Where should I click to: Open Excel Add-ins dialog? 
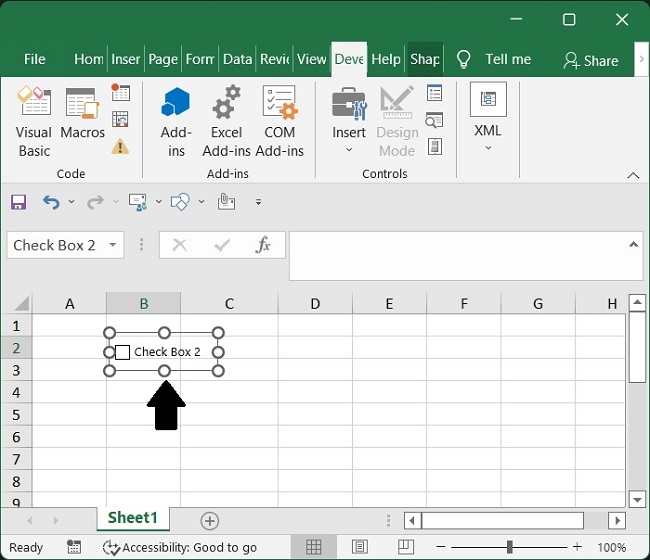(x=226, y=122)
